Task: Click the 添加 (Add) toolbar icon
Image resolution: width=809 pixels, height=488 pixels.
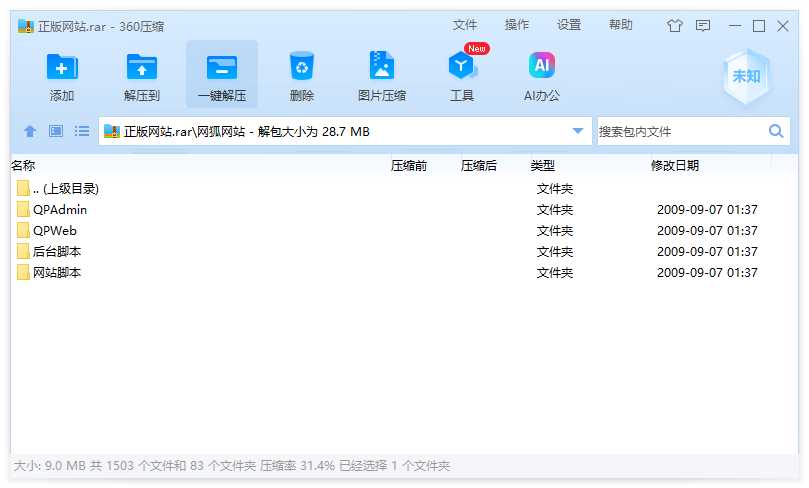Action: click(62, 67)
